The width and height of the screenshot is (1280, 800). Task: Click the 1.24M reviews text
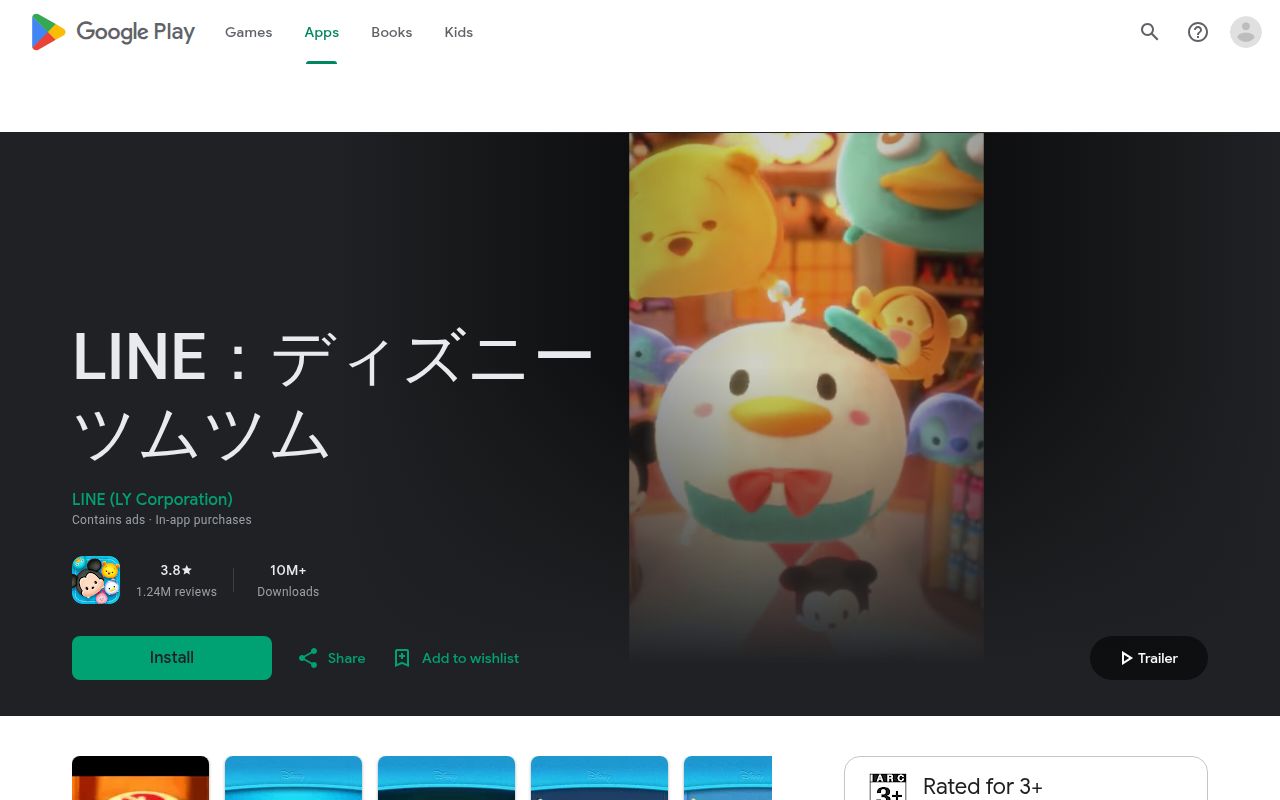click(176, 592)
